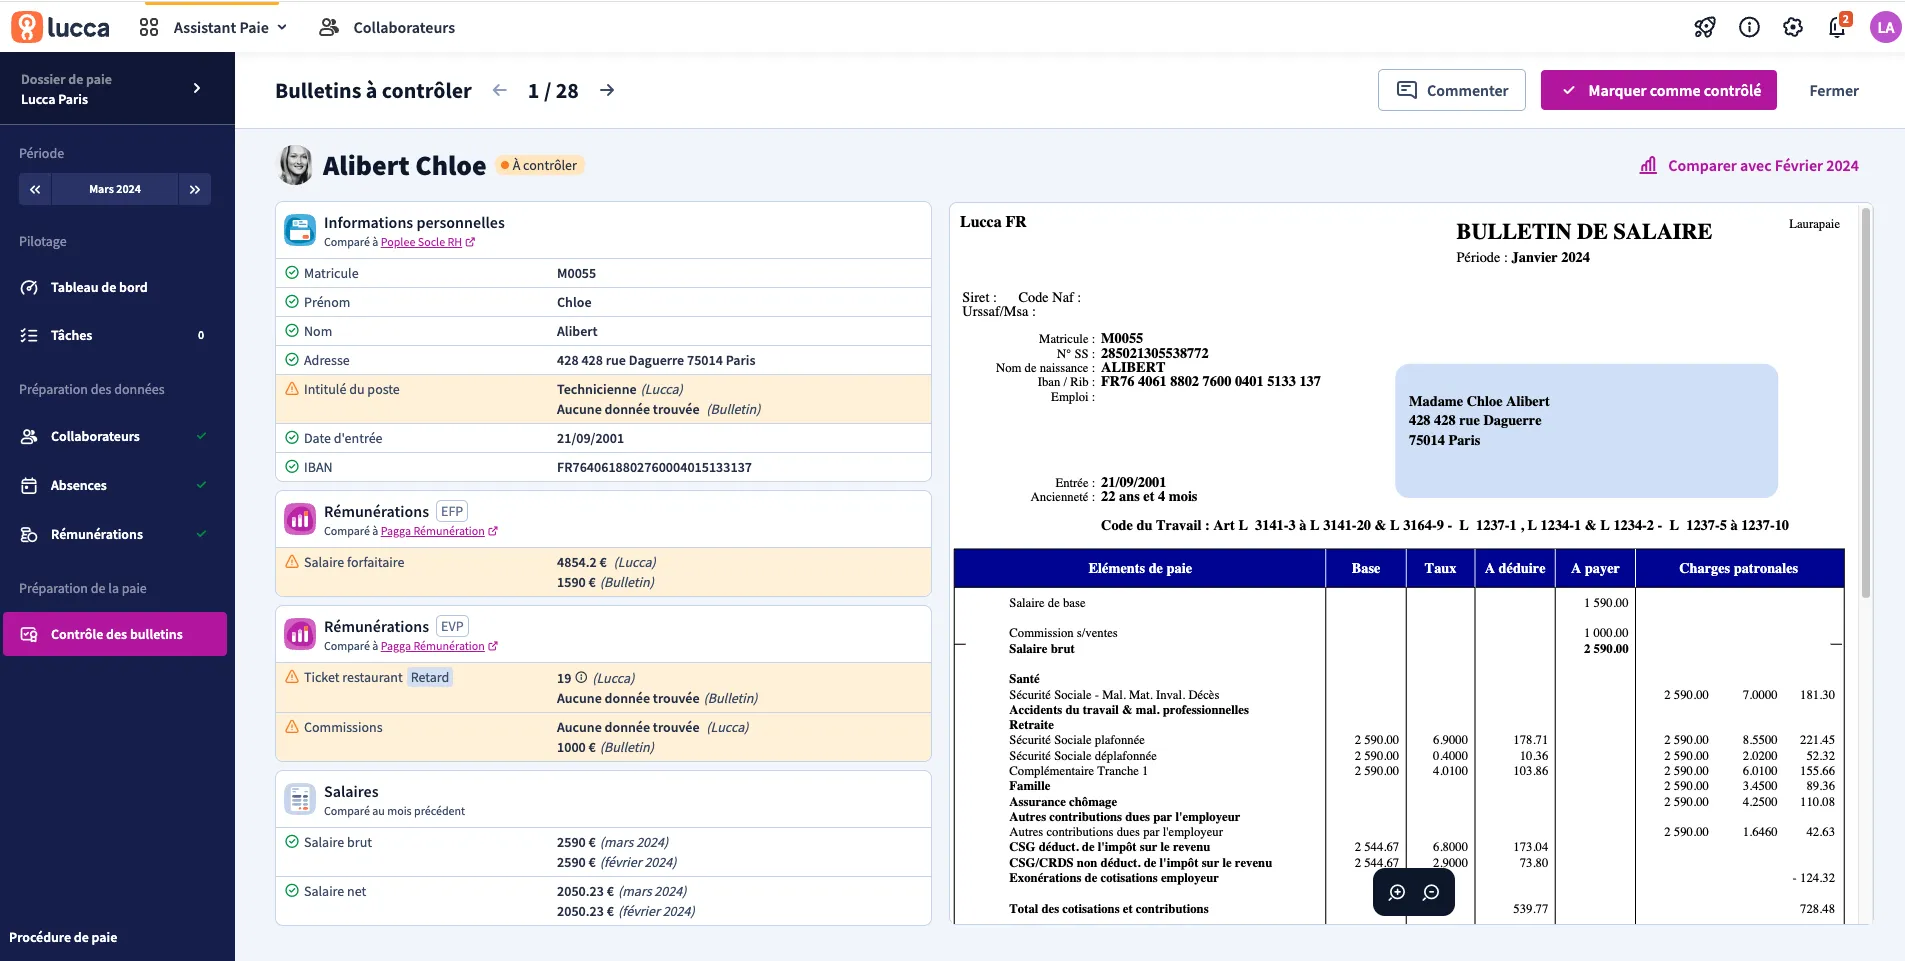
Task: Open settings gear icon
Action: pos(1793,27)
